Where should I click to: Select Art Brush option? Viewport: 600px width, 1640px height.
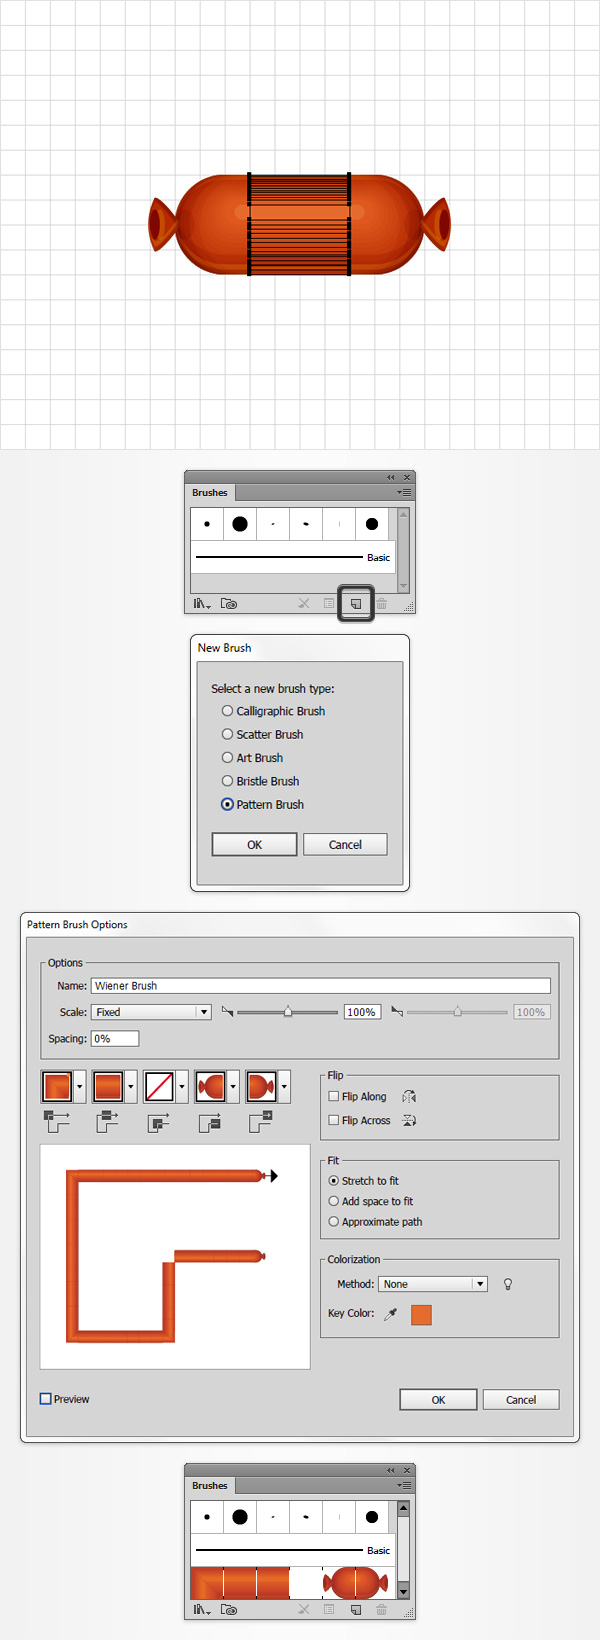tap(252, 758)
